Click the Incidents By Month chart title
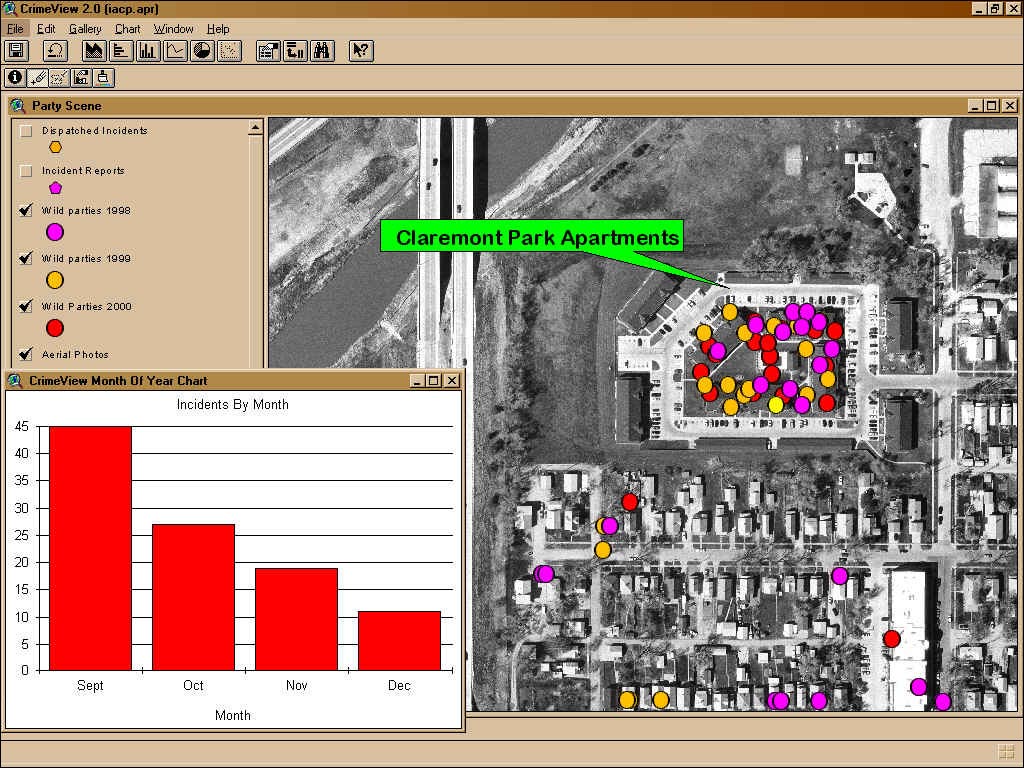The height and width of the screenshot is (768, 1024). pos(232,404)
